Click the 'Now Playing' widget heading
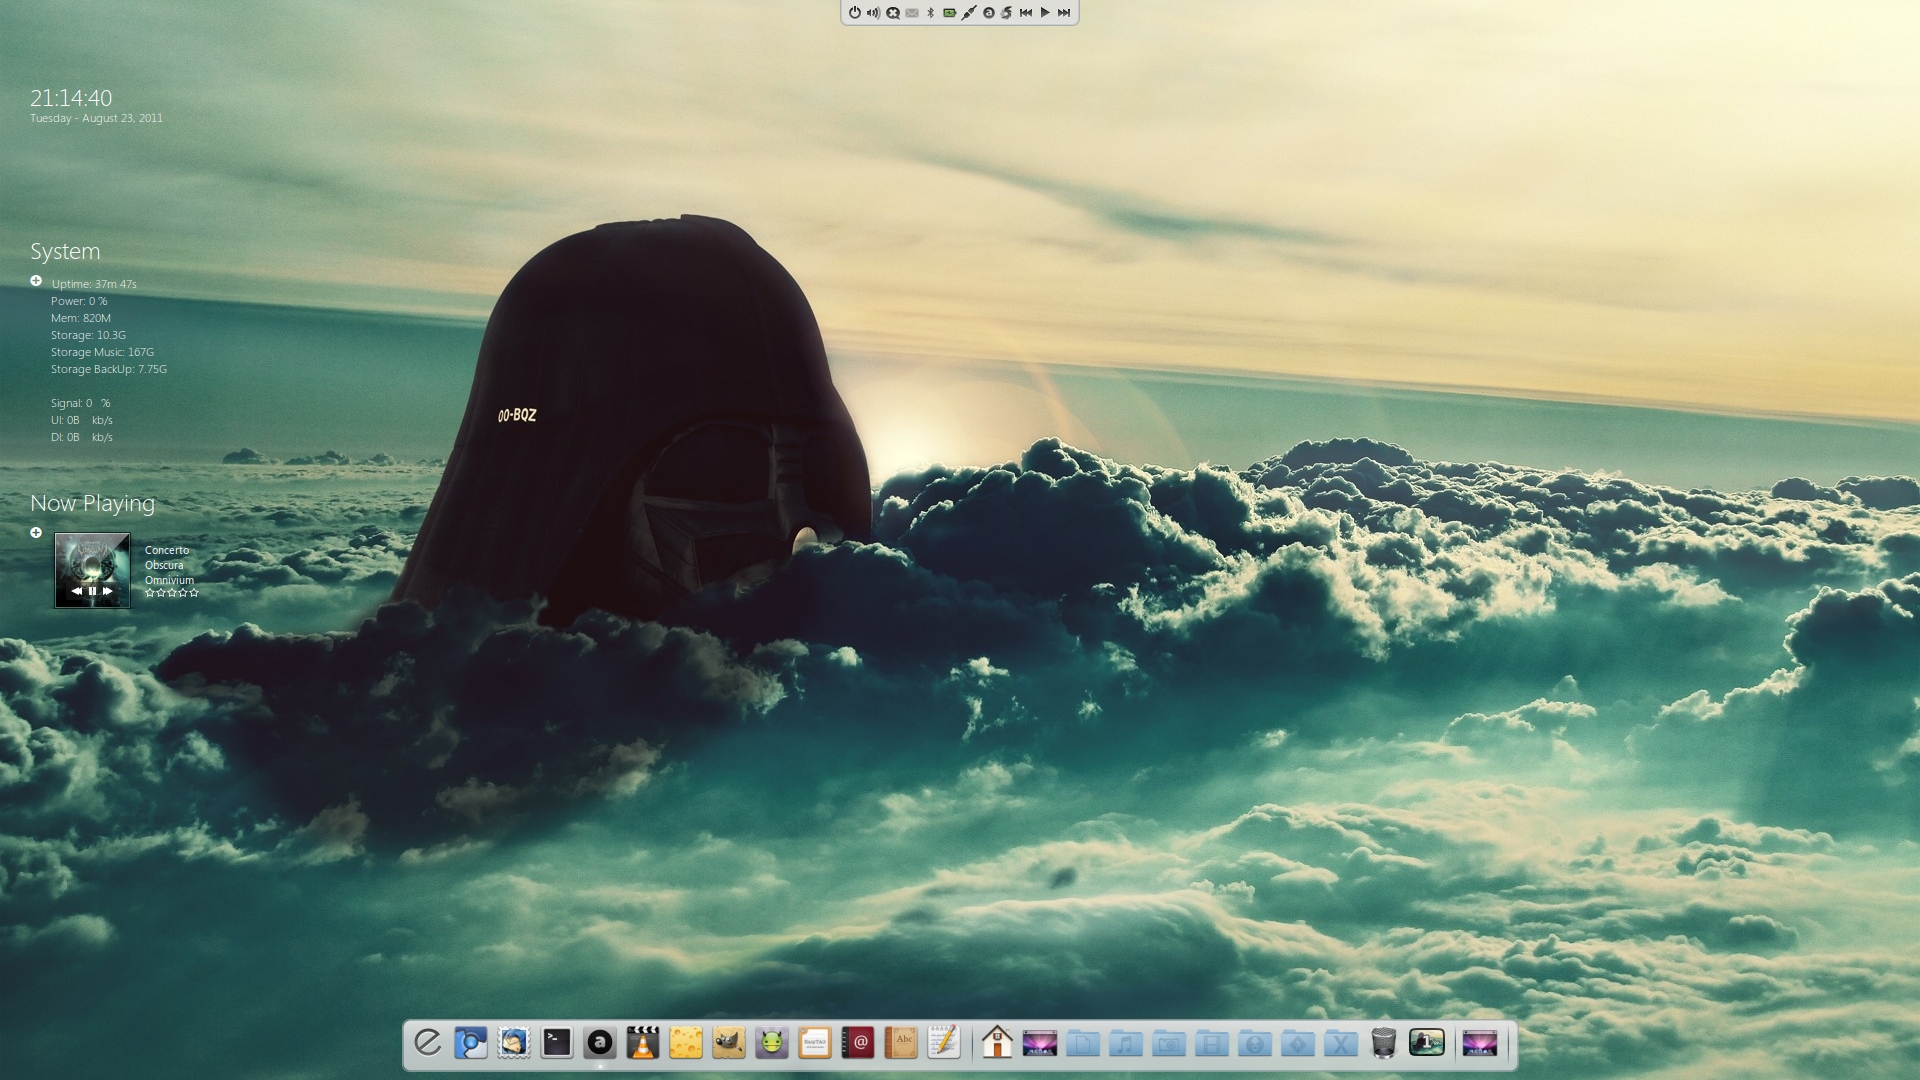 92,504
